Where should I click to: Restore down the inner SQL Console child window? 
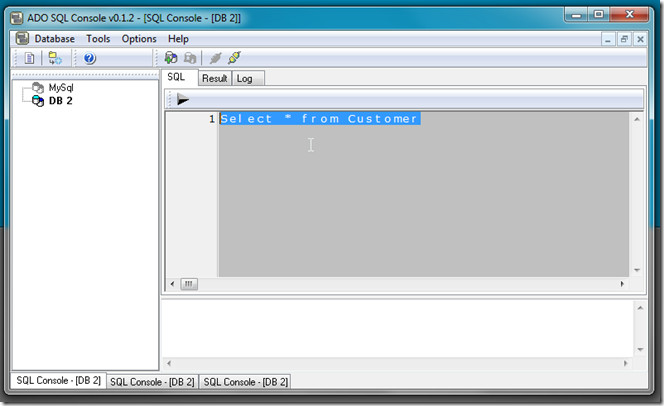624,39
